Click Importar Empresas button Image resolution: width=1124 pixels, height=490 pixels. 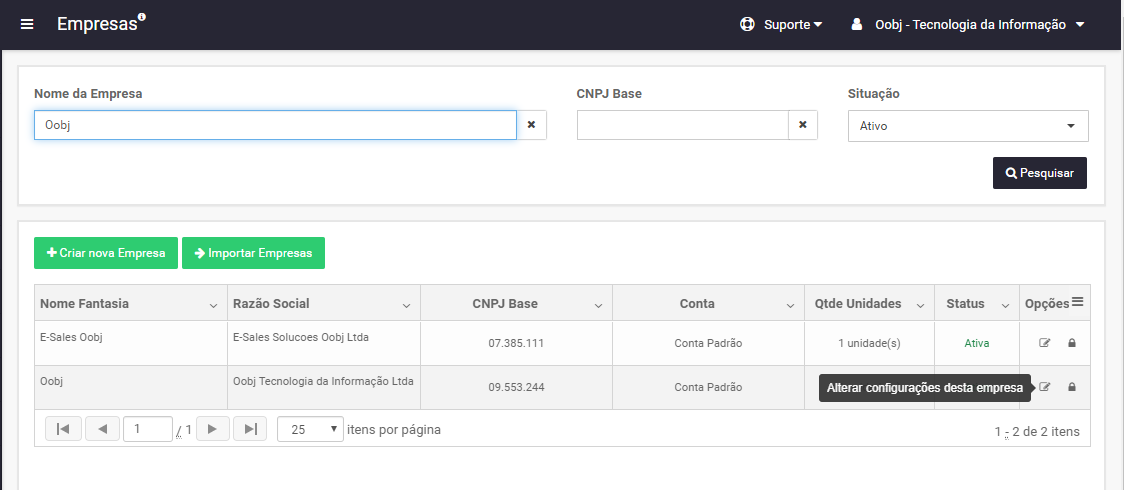click(253, 253)
